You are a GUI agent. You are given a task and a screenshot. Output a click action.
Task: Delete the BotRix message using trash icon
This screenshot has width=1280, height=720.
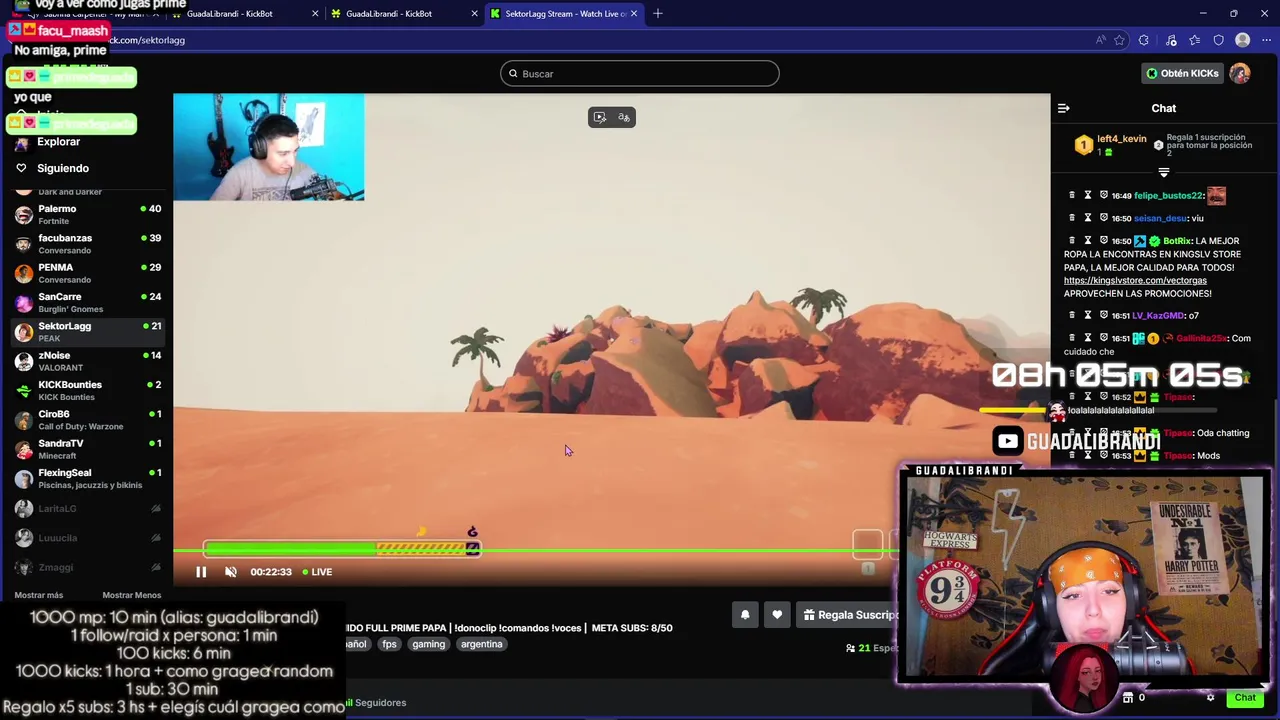click(x=1072, y=241)
